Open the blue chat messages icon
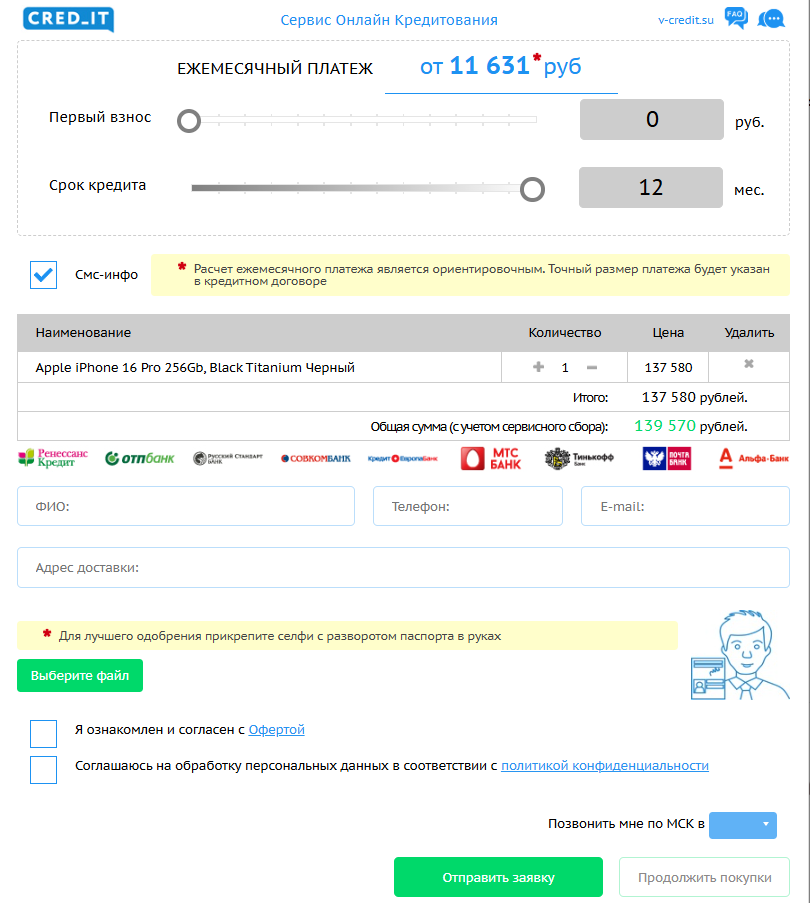810x903 pixels. [771, 19]
